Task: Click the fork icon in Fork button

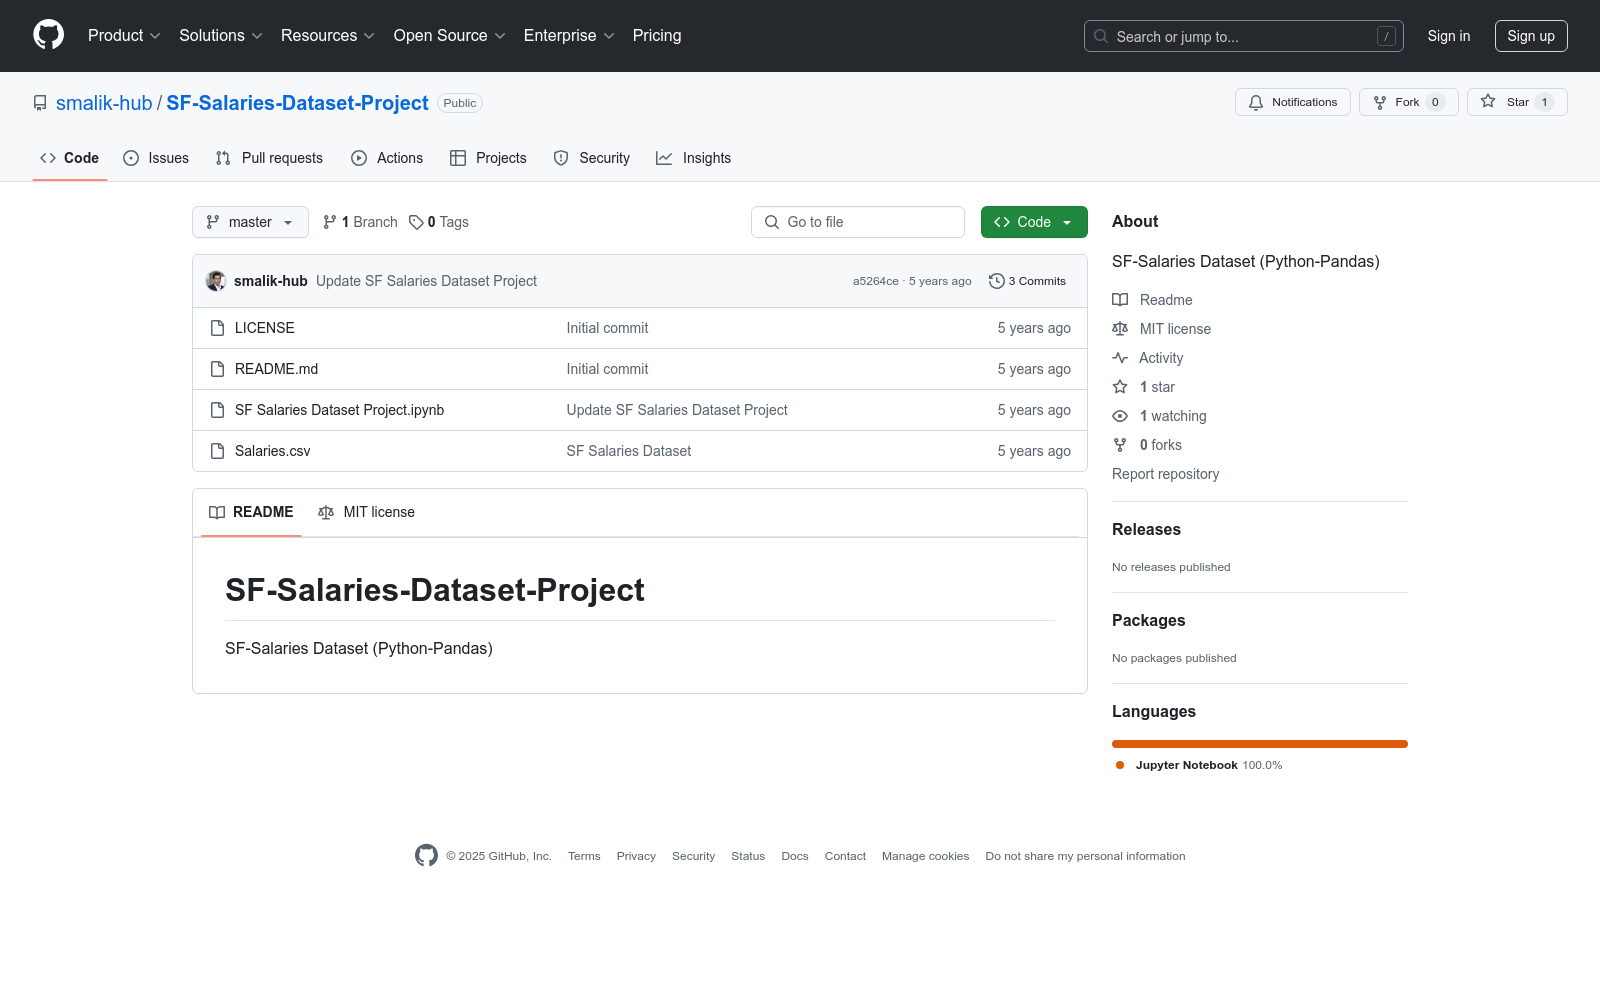Action: point(1380,102)
